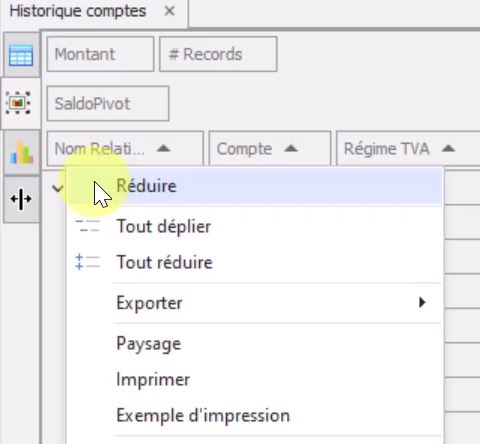
Task: Click the Tout réduire icon
Action: [x=87, y=262]
